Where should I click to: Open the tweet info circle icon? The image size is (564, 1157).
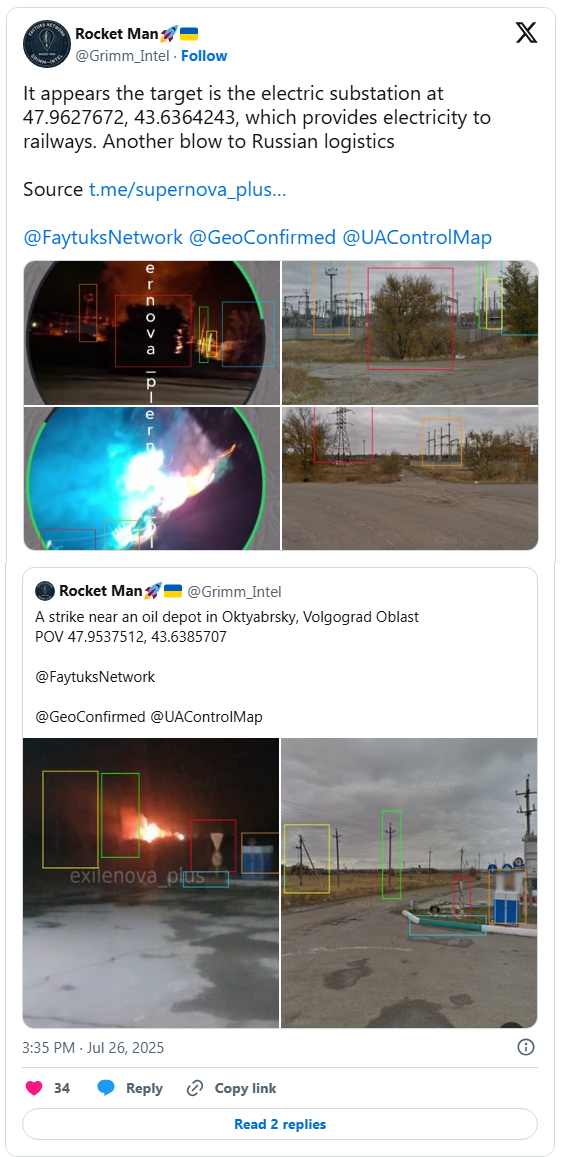(526, 1047)
